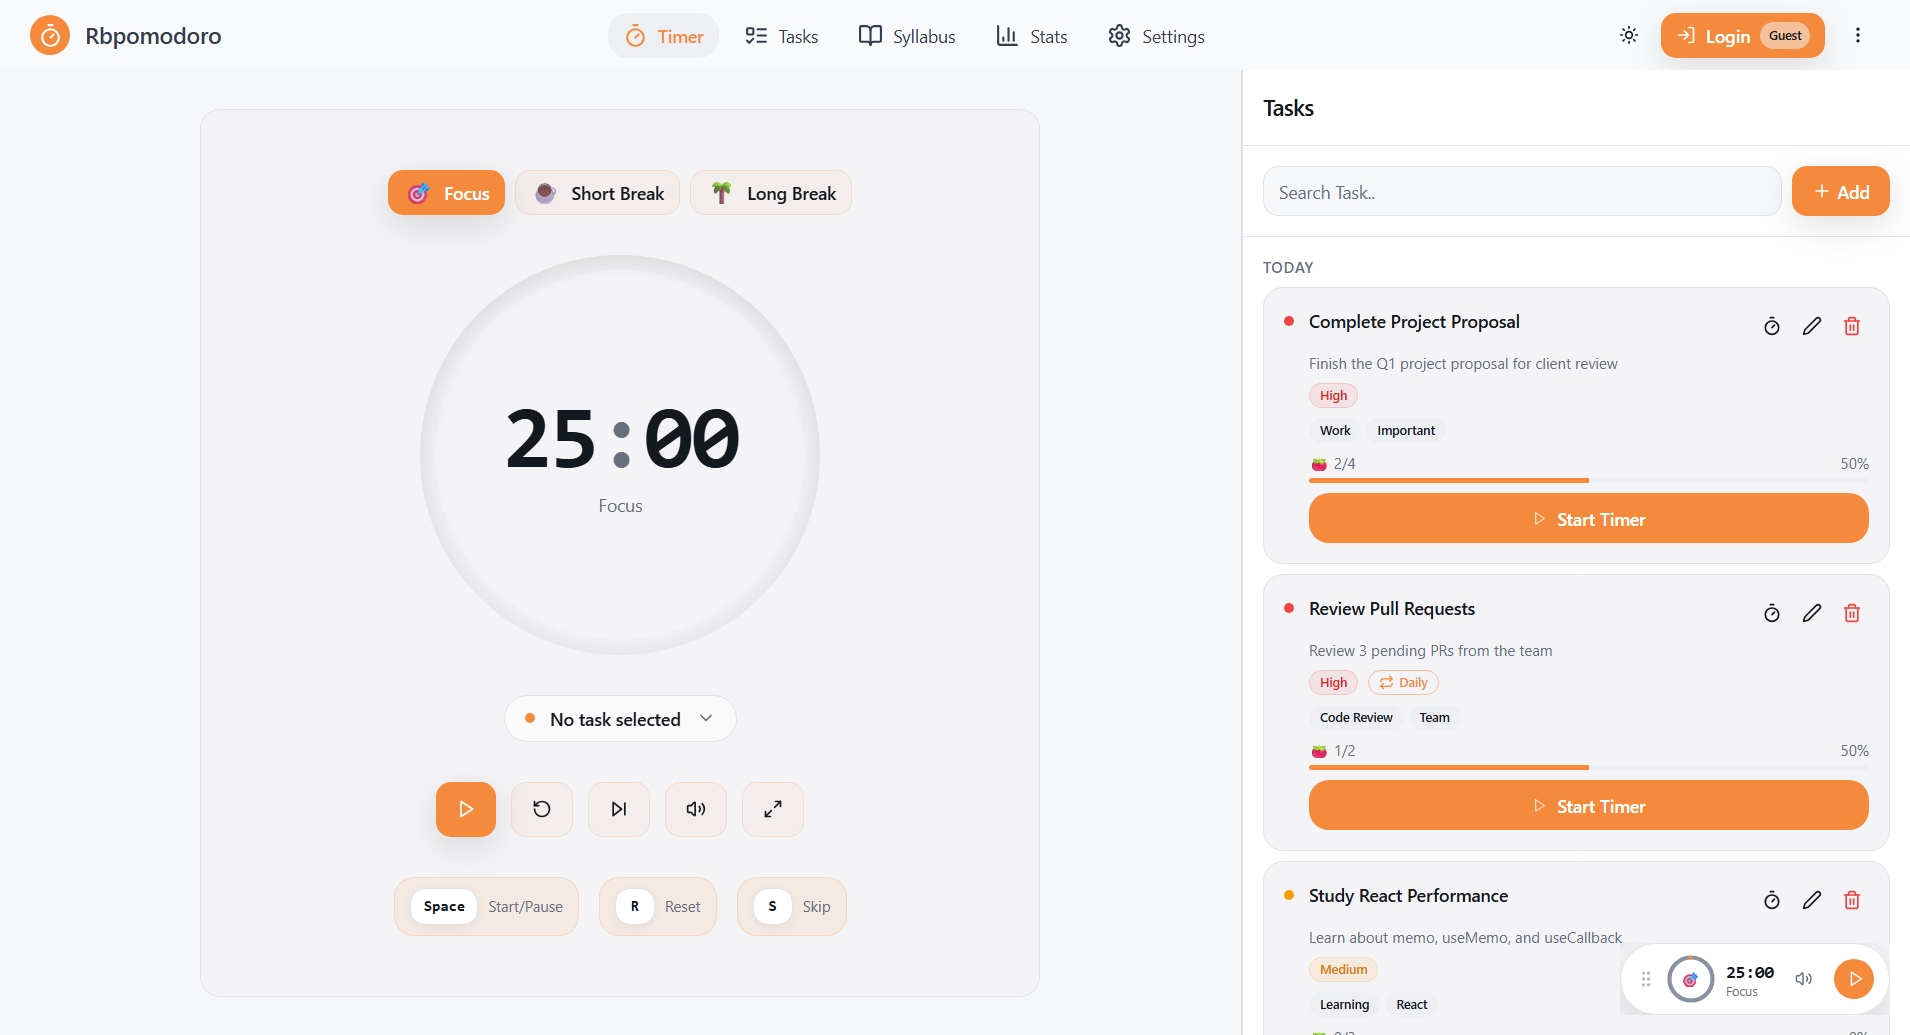Click the stopwatch icon on Complete Project Proposal
The width and height of the screenshot is (1910, 1035).
[x=1771, y=326]
